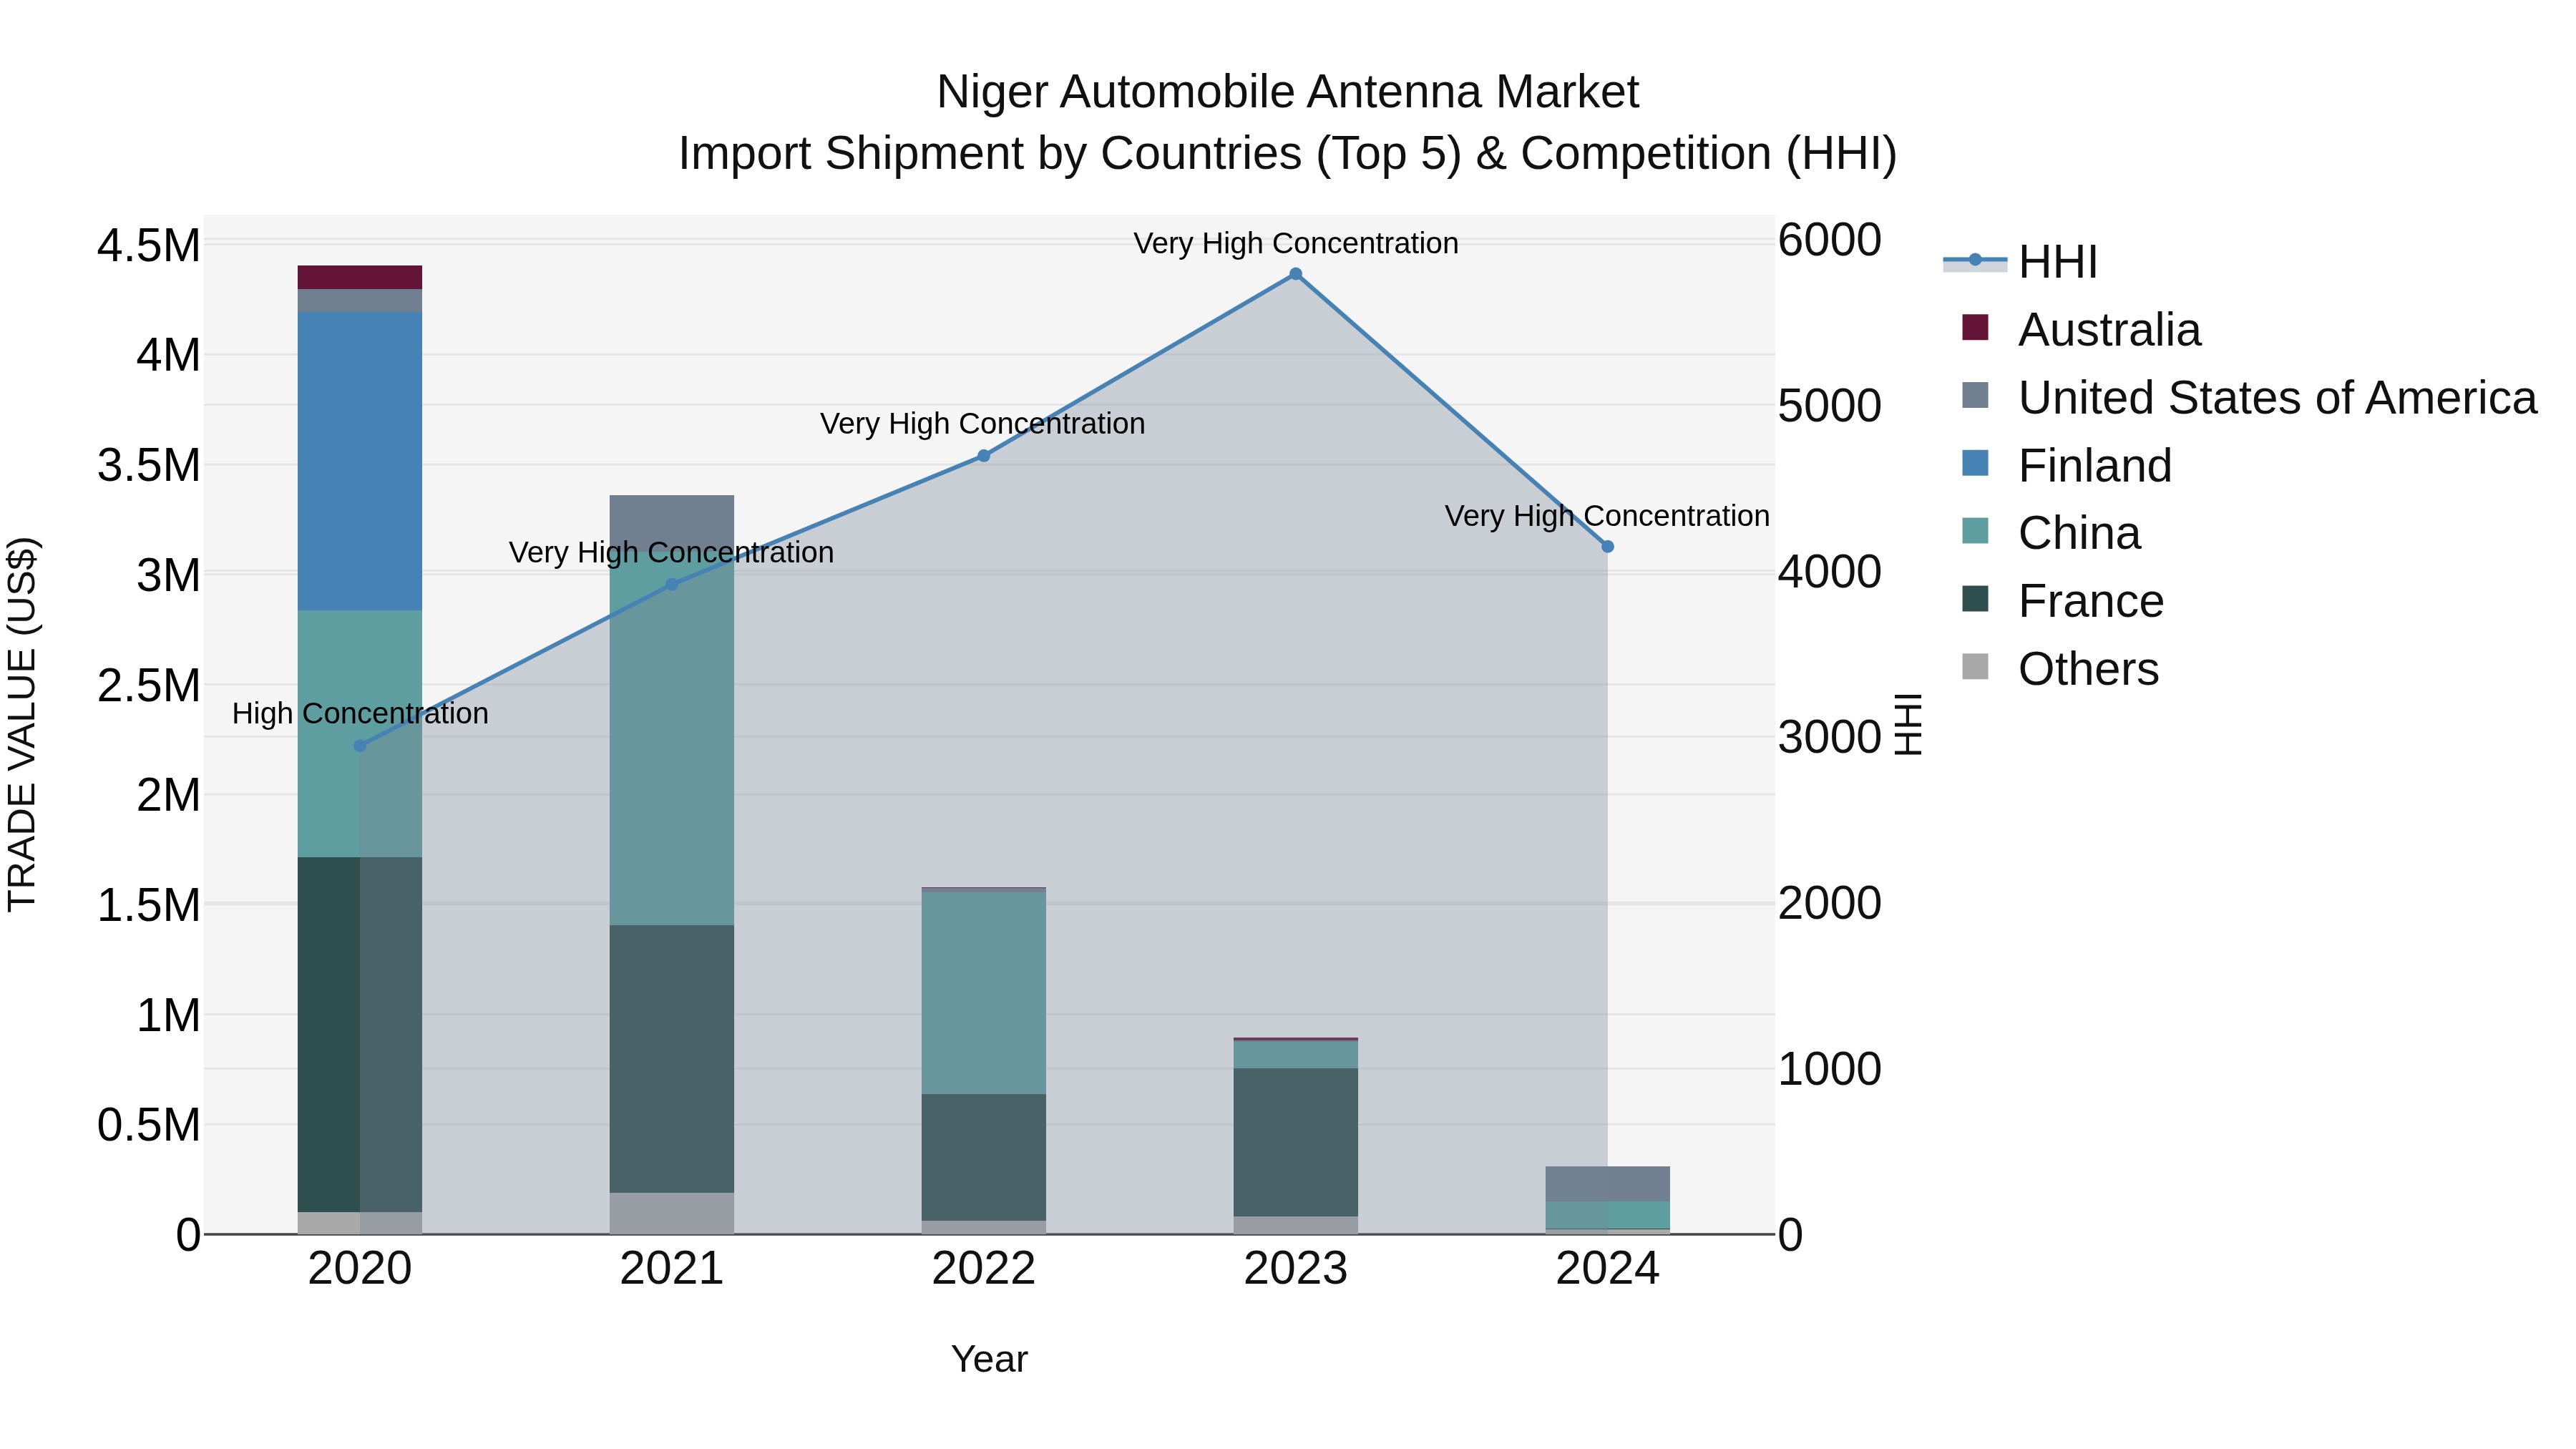Click the 2024 x-axis tick label
Image resolution: width=2576 pixels, height=1449 pixels.
(x=1608, y=1269)
